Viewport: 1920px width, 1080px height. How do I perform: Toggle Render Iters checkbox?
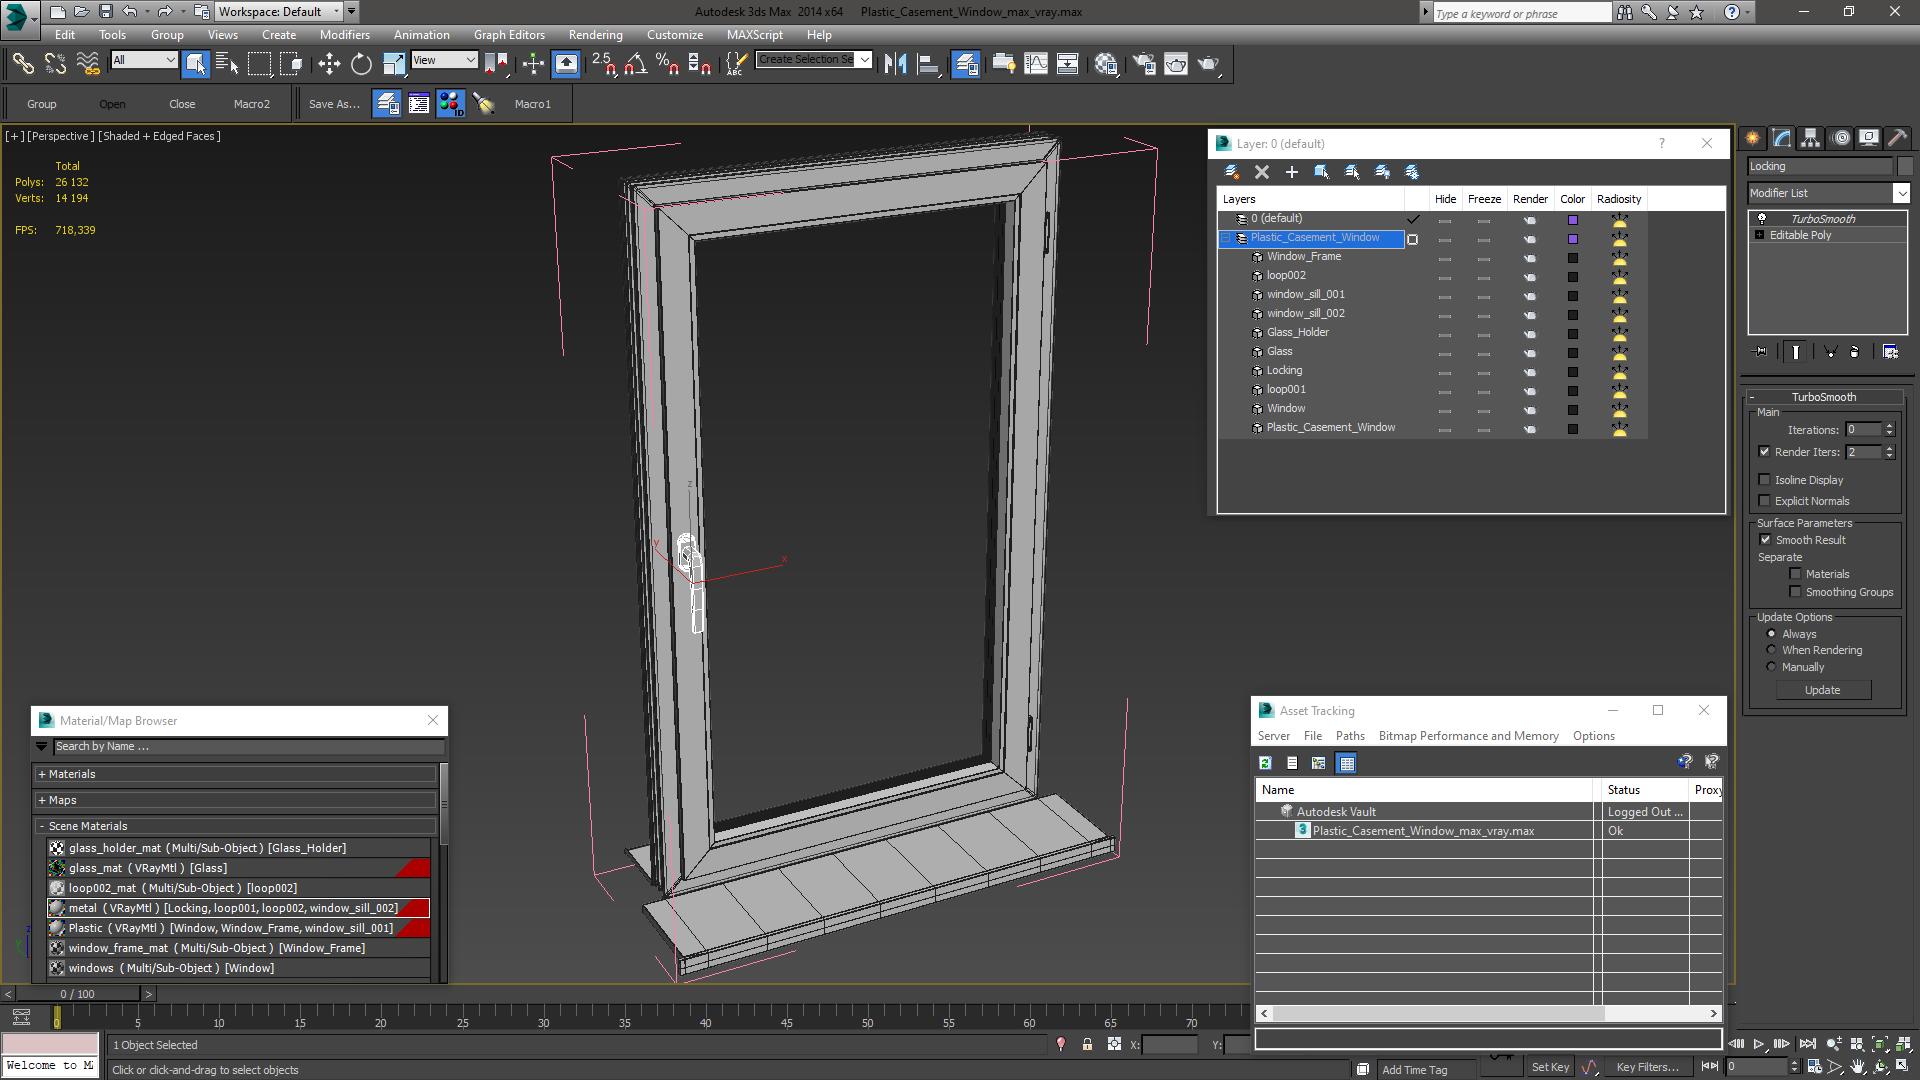coord(1765,452)
